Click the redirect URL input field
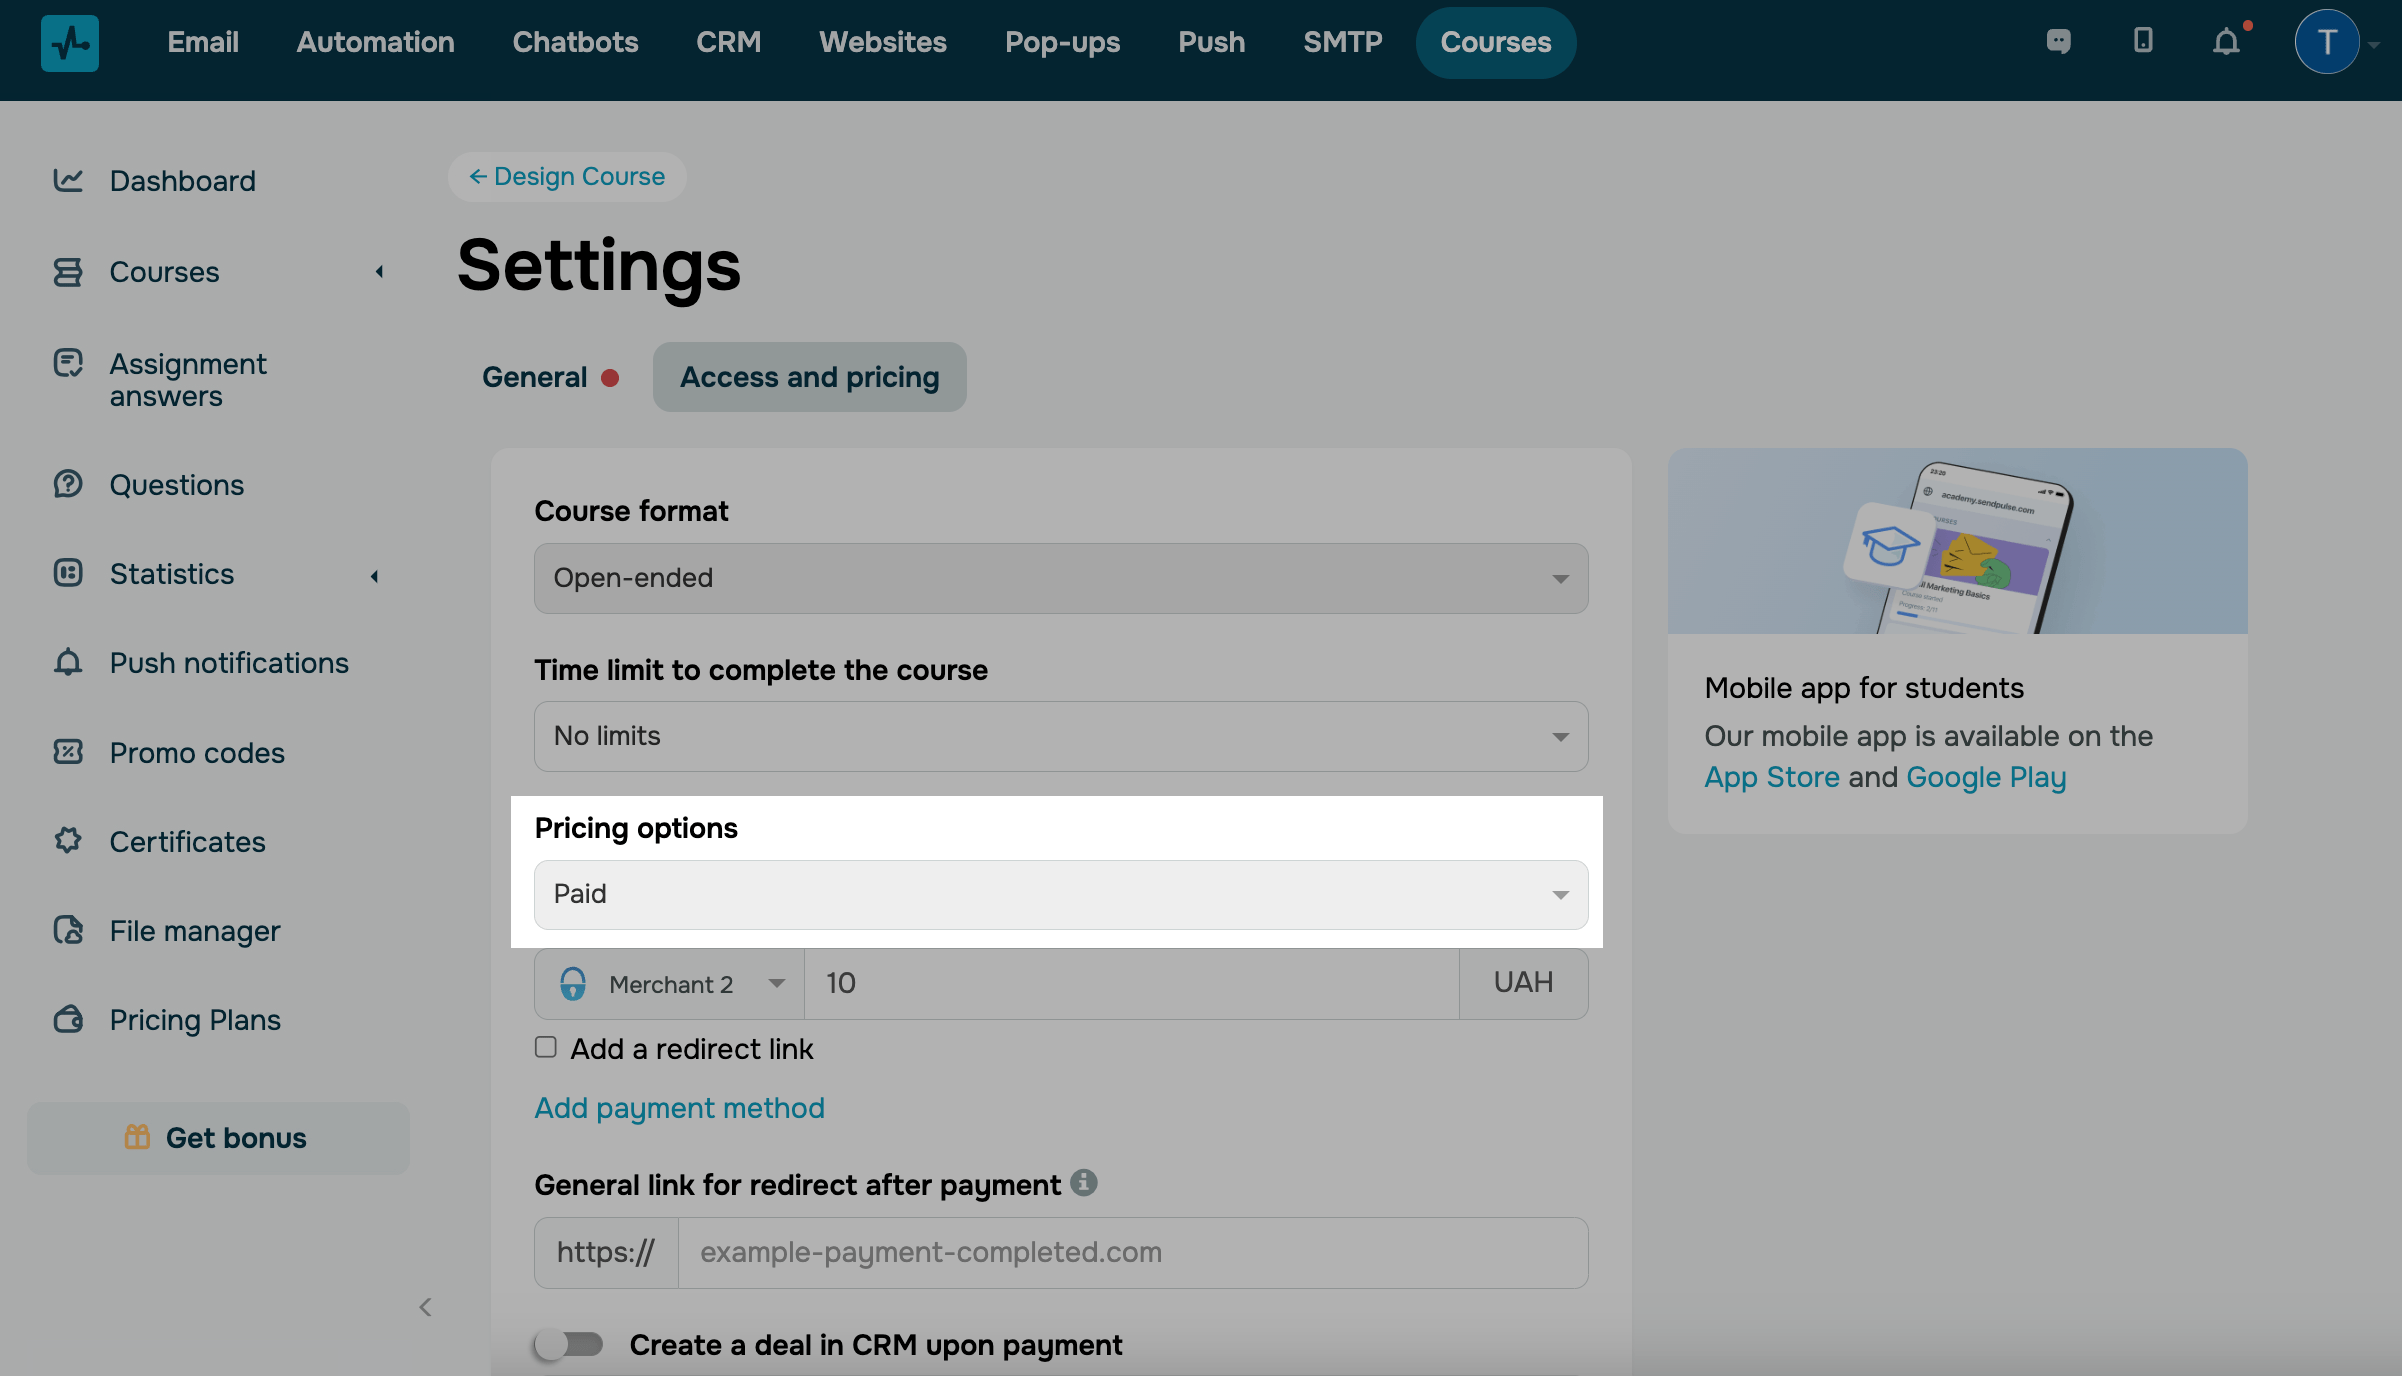The image size is (2402, 1376). 1131,1252
